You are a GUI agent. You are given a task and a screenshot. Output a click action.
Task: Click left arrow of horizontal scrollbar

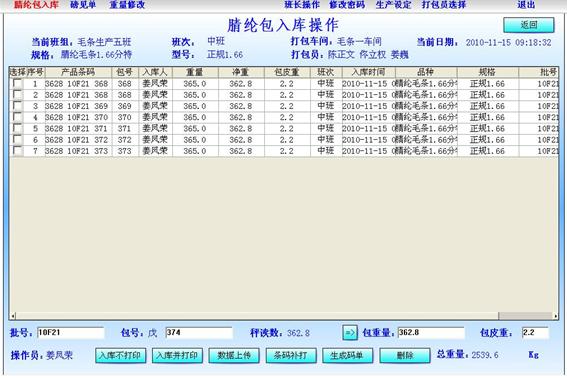point(13,316)
